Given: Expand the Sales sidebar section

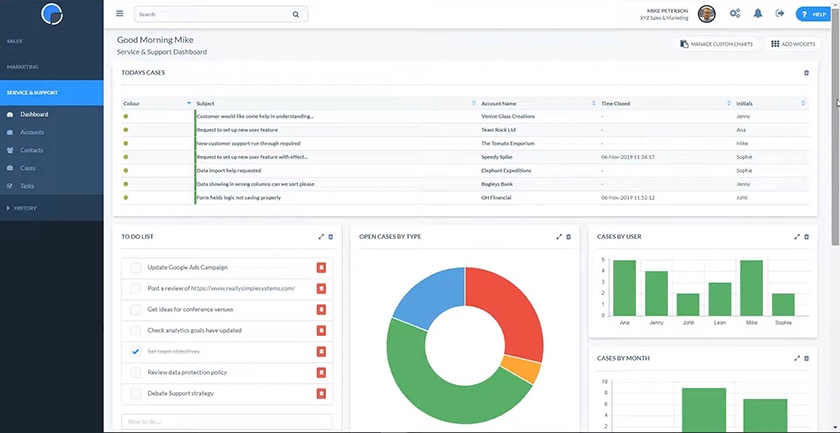Looking at the screenshot, I should tap(51, 41).
